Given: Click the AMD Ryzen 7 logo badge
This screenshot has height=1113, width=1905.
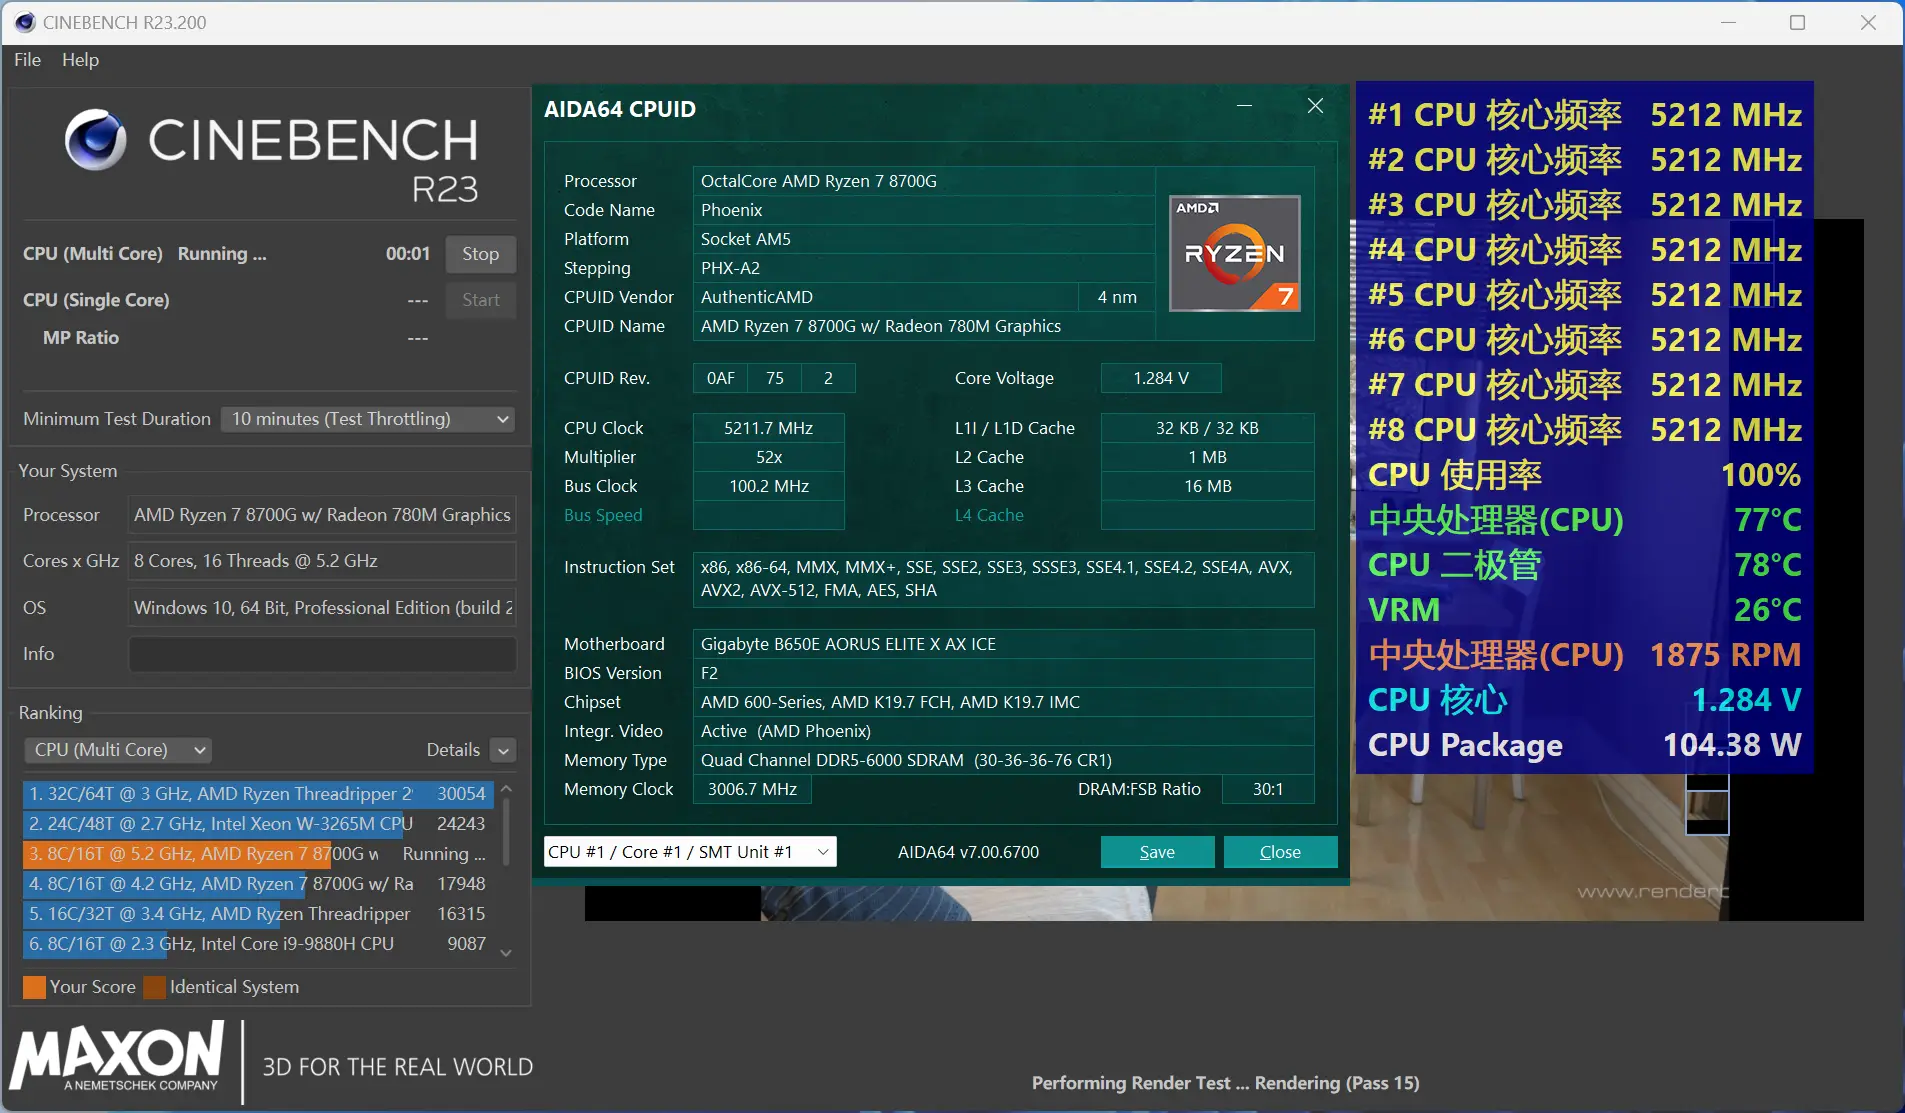Looking at the screenshot, I should tap(1235, 254).
